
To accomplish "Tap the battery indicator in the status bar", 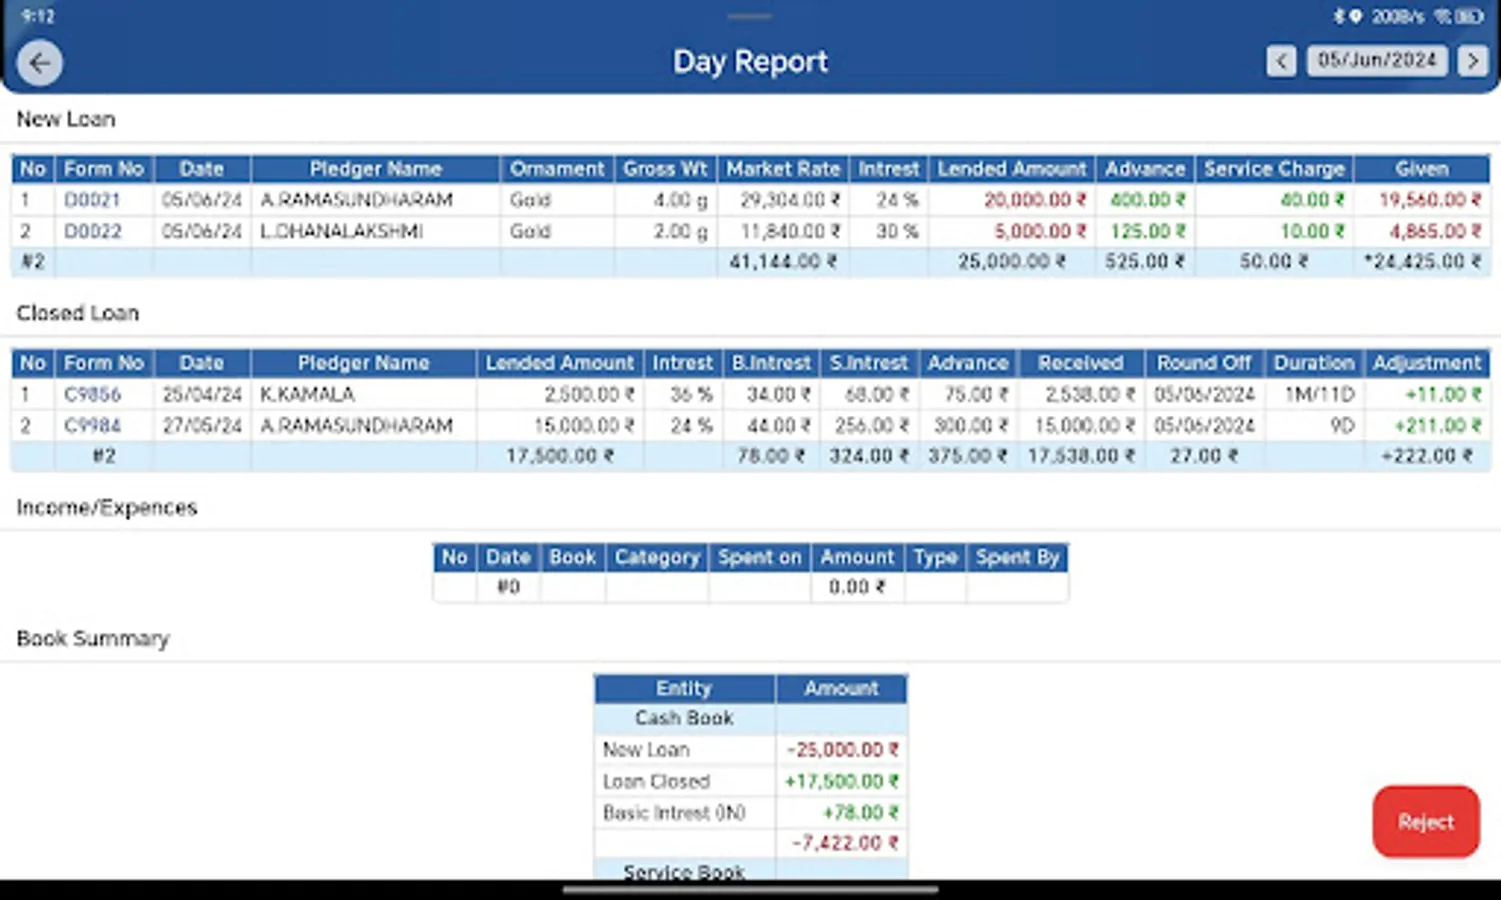I will point(1468,15).
